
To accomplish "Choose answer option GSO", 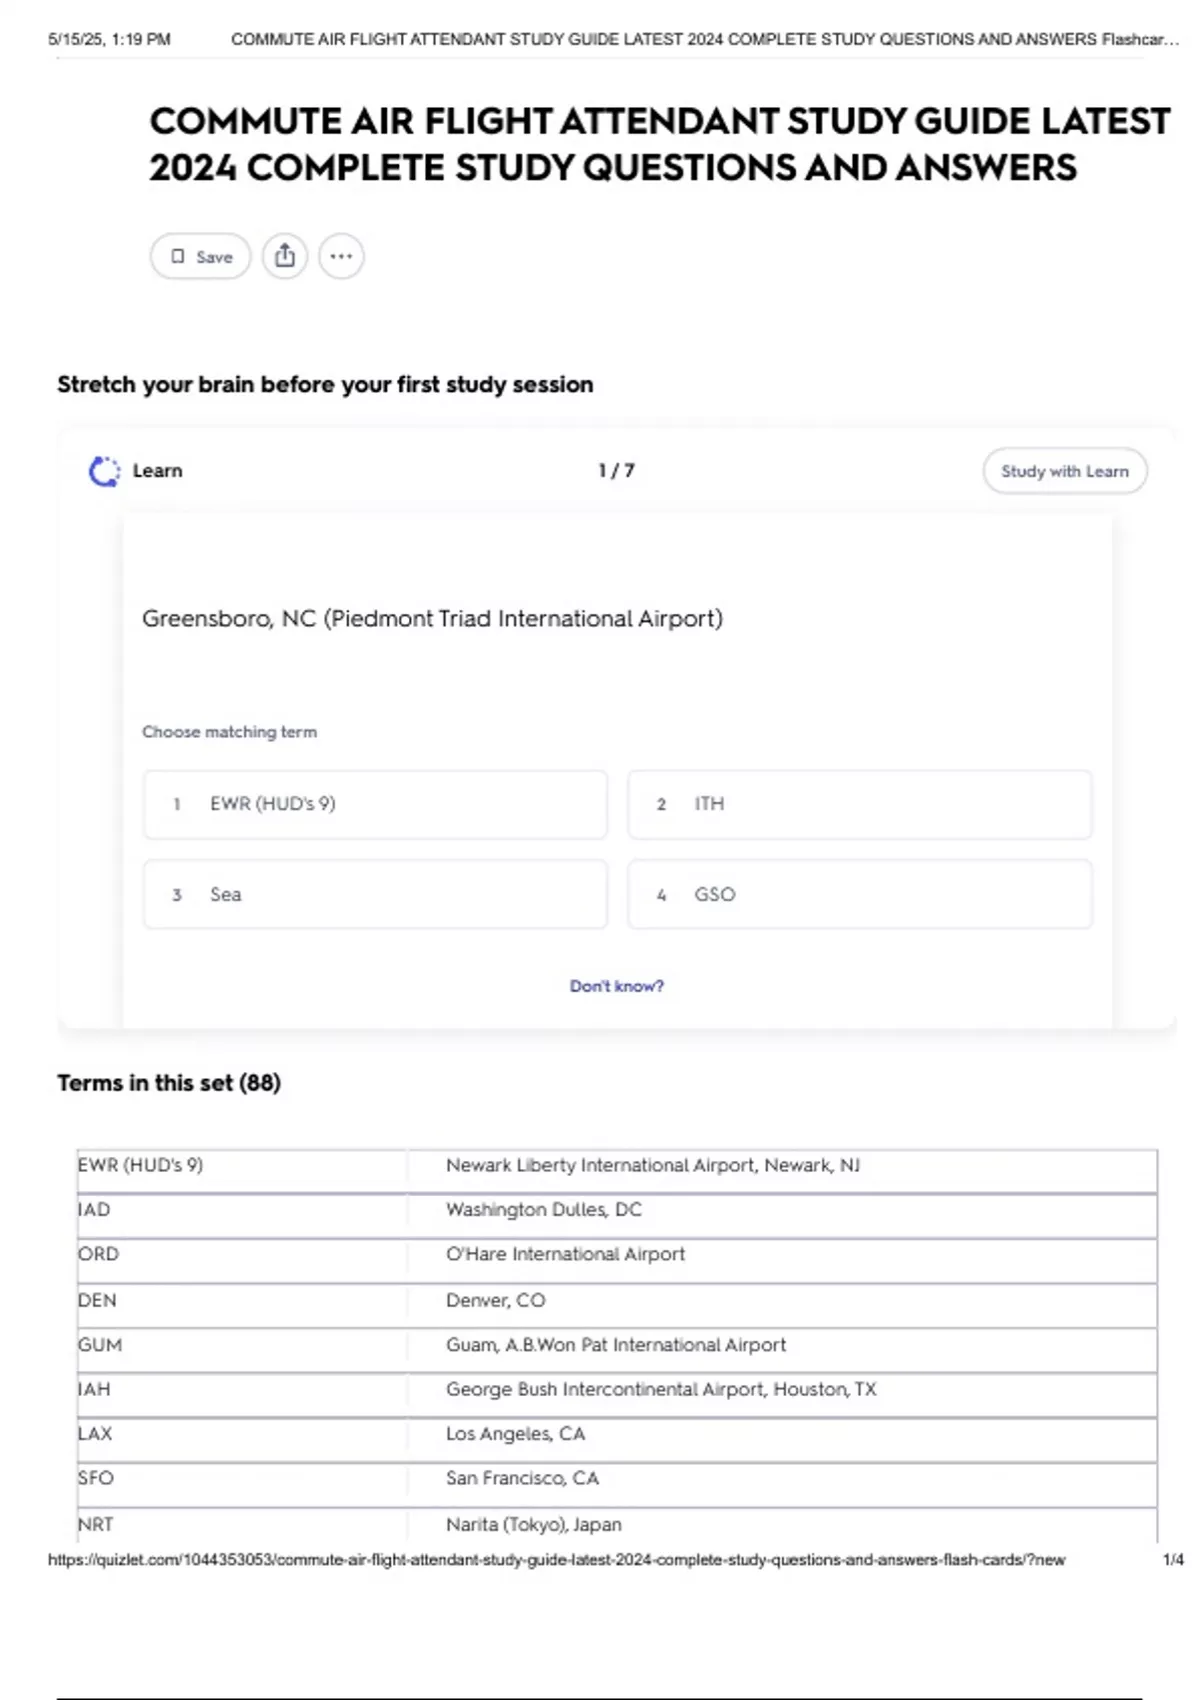I will pyautogui.click(x=859, y=894).
